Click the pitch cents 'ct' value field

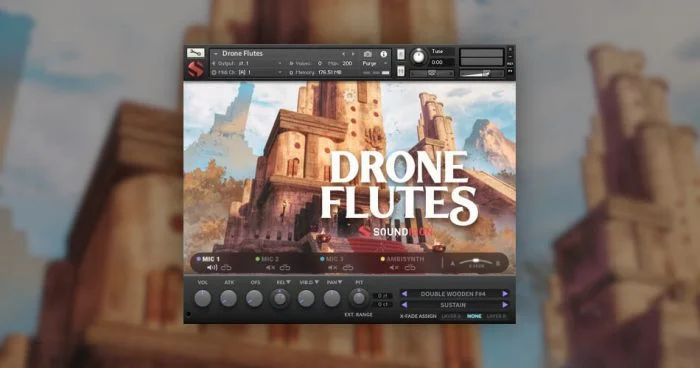[382, 304]
